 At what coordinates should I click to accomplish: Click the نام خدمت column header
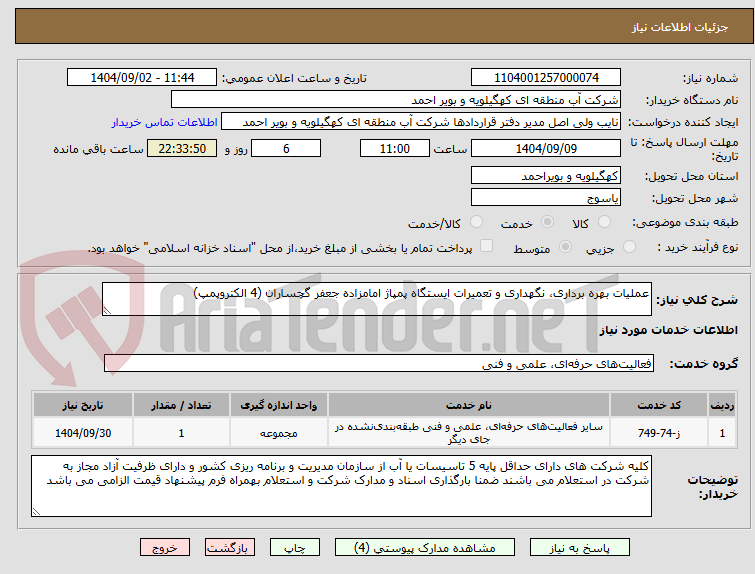point(469,405)
